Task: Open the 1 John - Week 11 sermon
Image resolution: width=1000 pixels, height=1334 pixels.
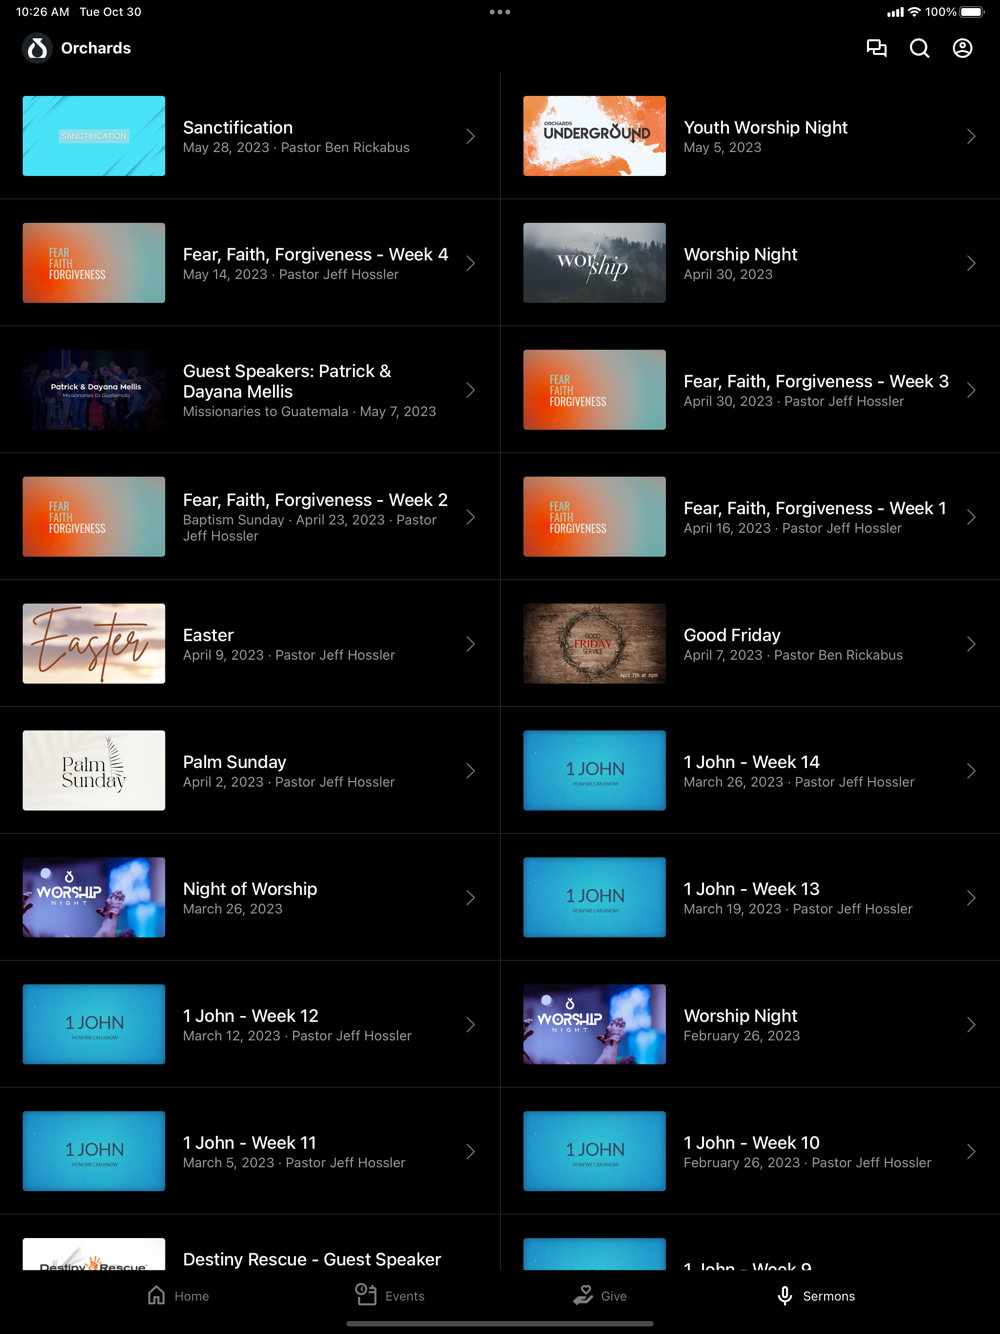Action: click(250, 1152)
